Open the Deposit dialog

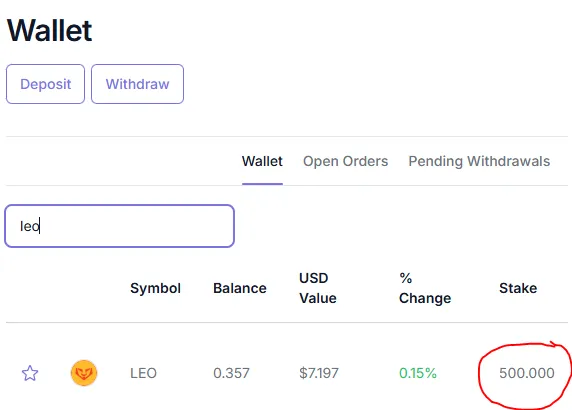coord(46,84)
